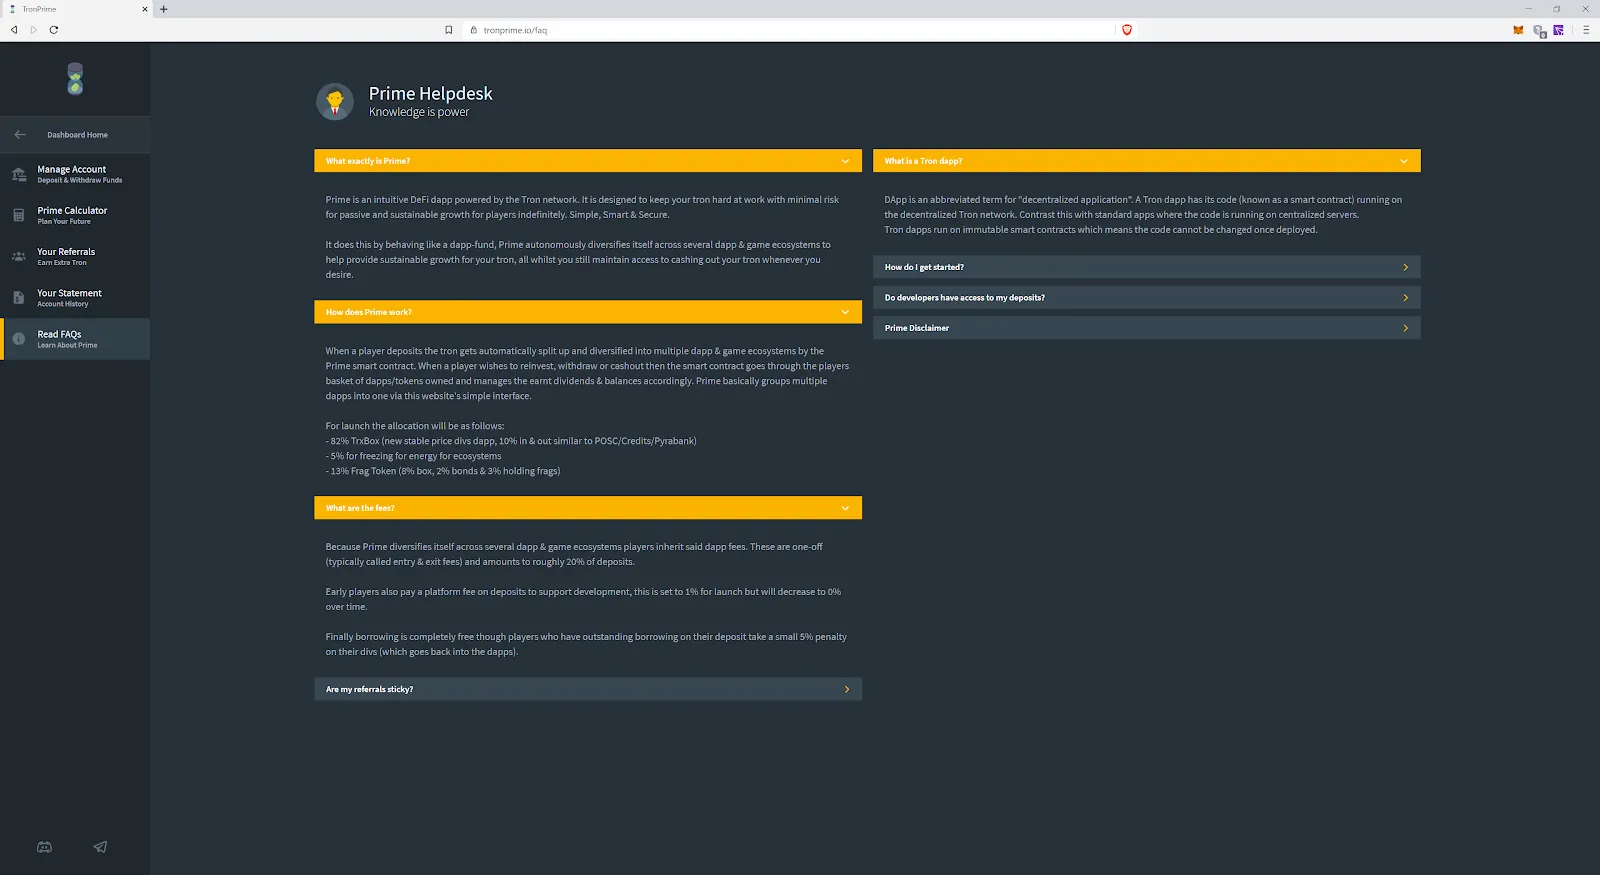Screen dimensions: 1600x875
Task: Go to Your Referrals page
Action: (x=75, y=256)
